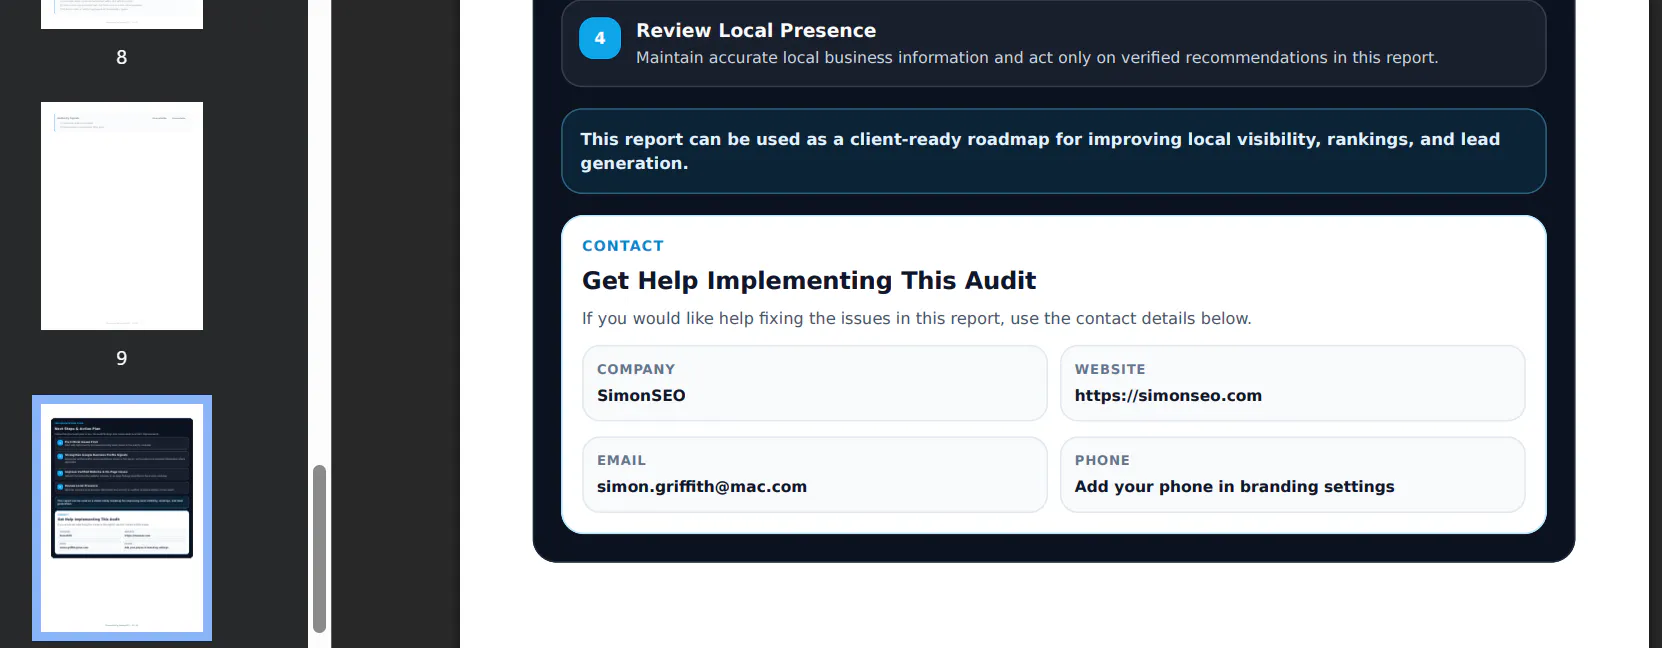The height and width of the screenshot is (648, 1662).
Task: Click the page number 9 label
Action: click(122, 358)
